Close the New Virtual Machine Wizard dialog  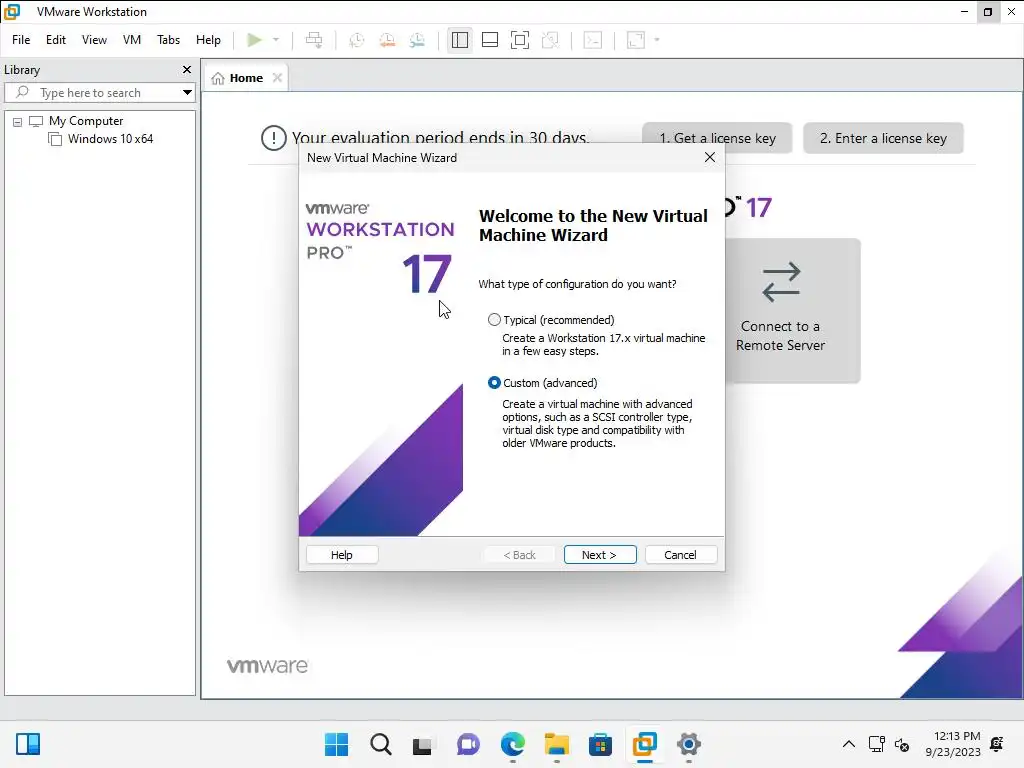tap(710, 157)
